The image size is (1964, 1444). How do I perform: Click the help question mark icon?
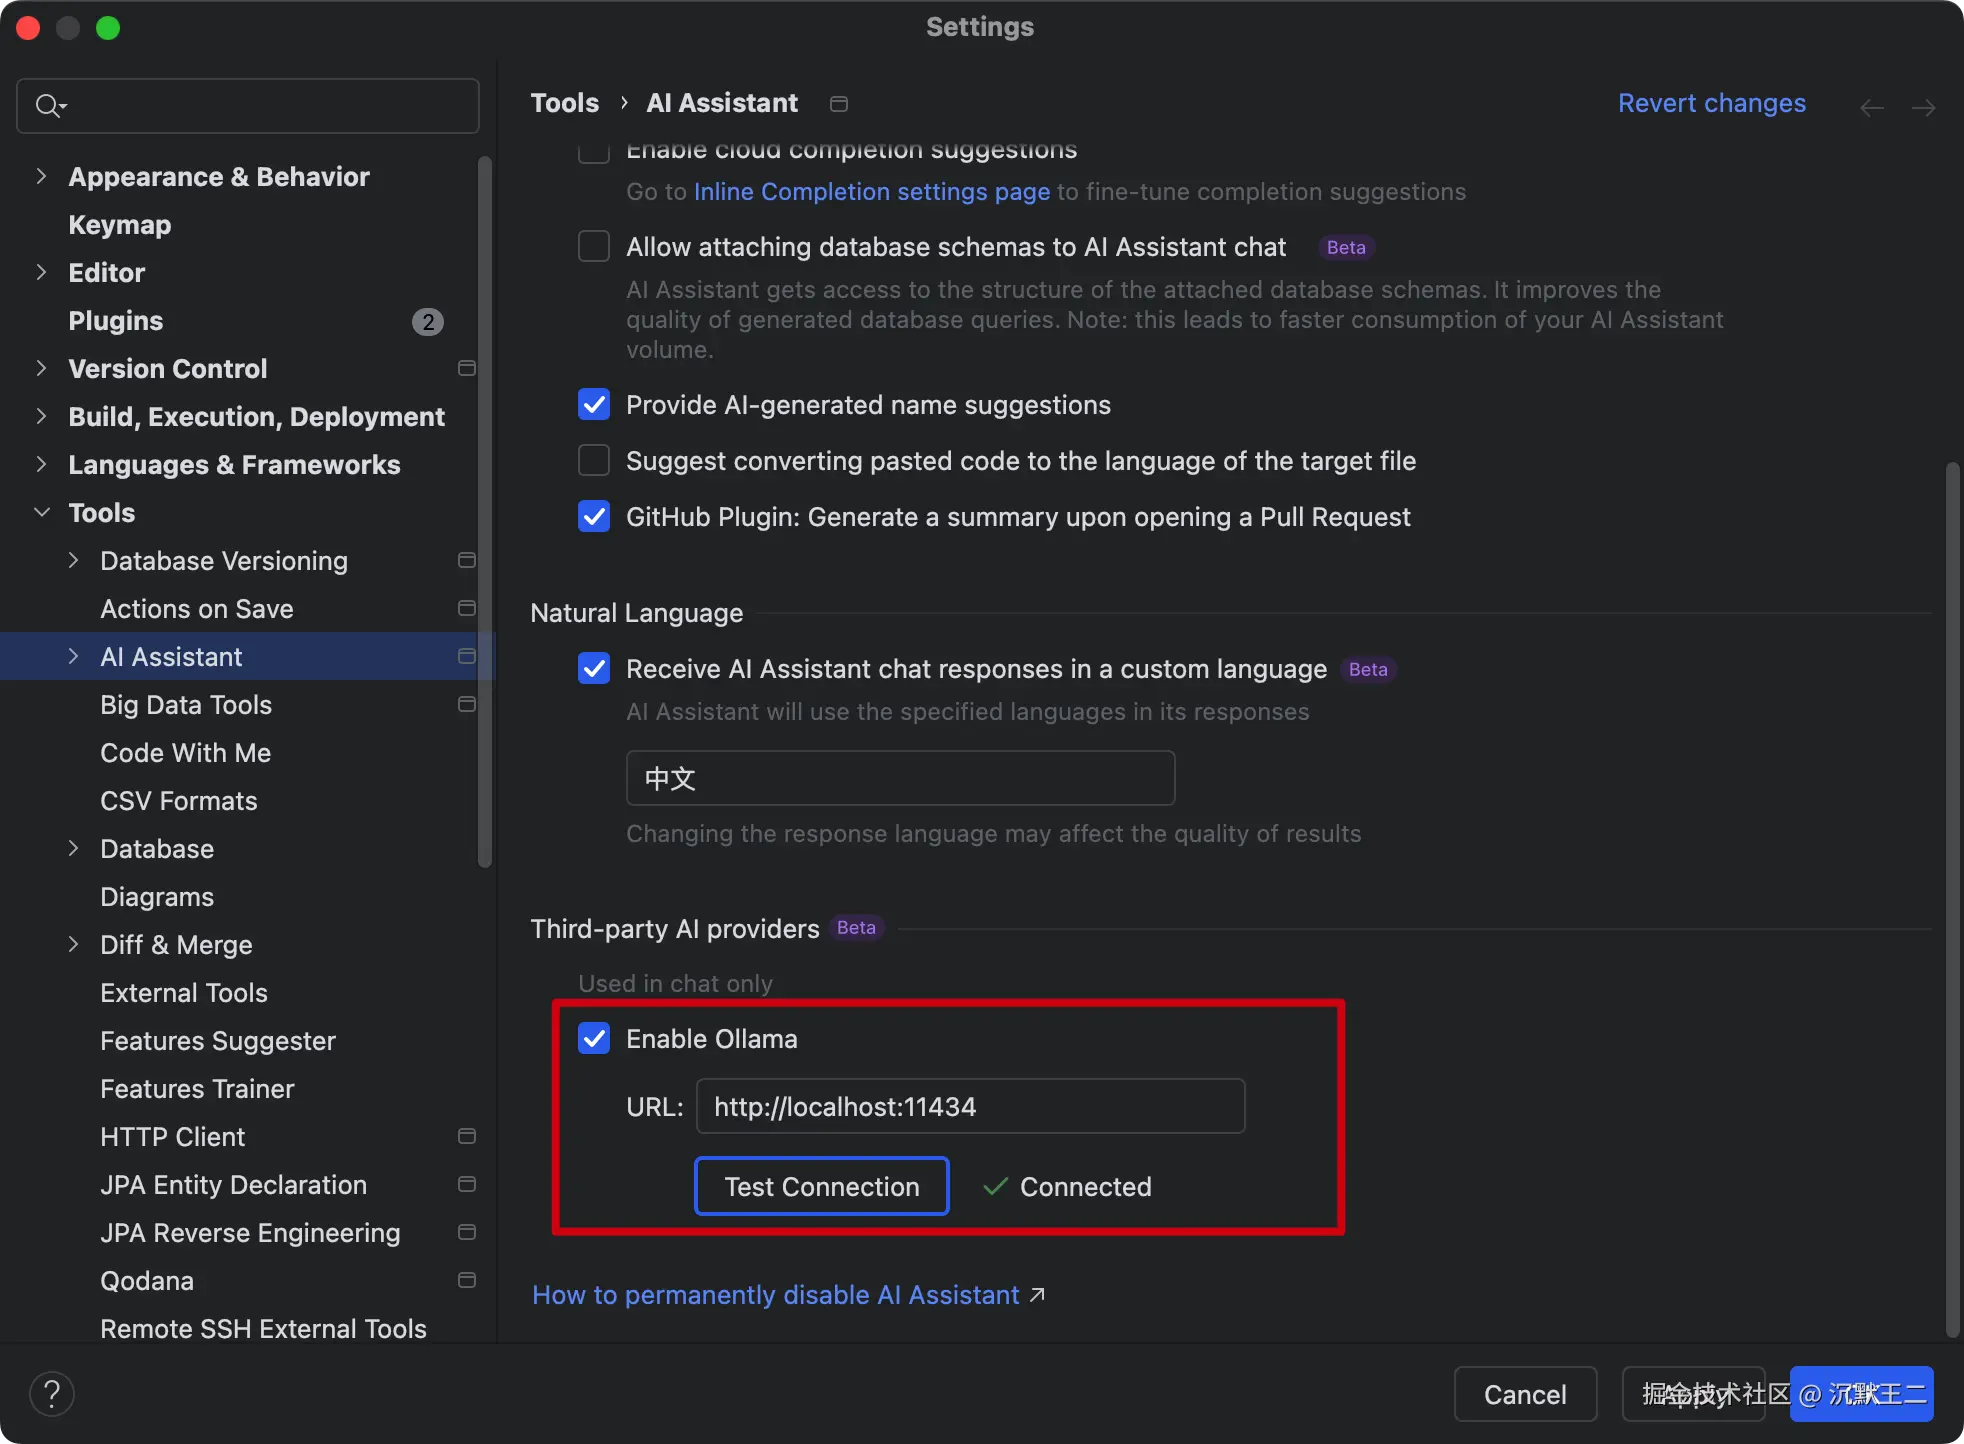point(52,1394)
